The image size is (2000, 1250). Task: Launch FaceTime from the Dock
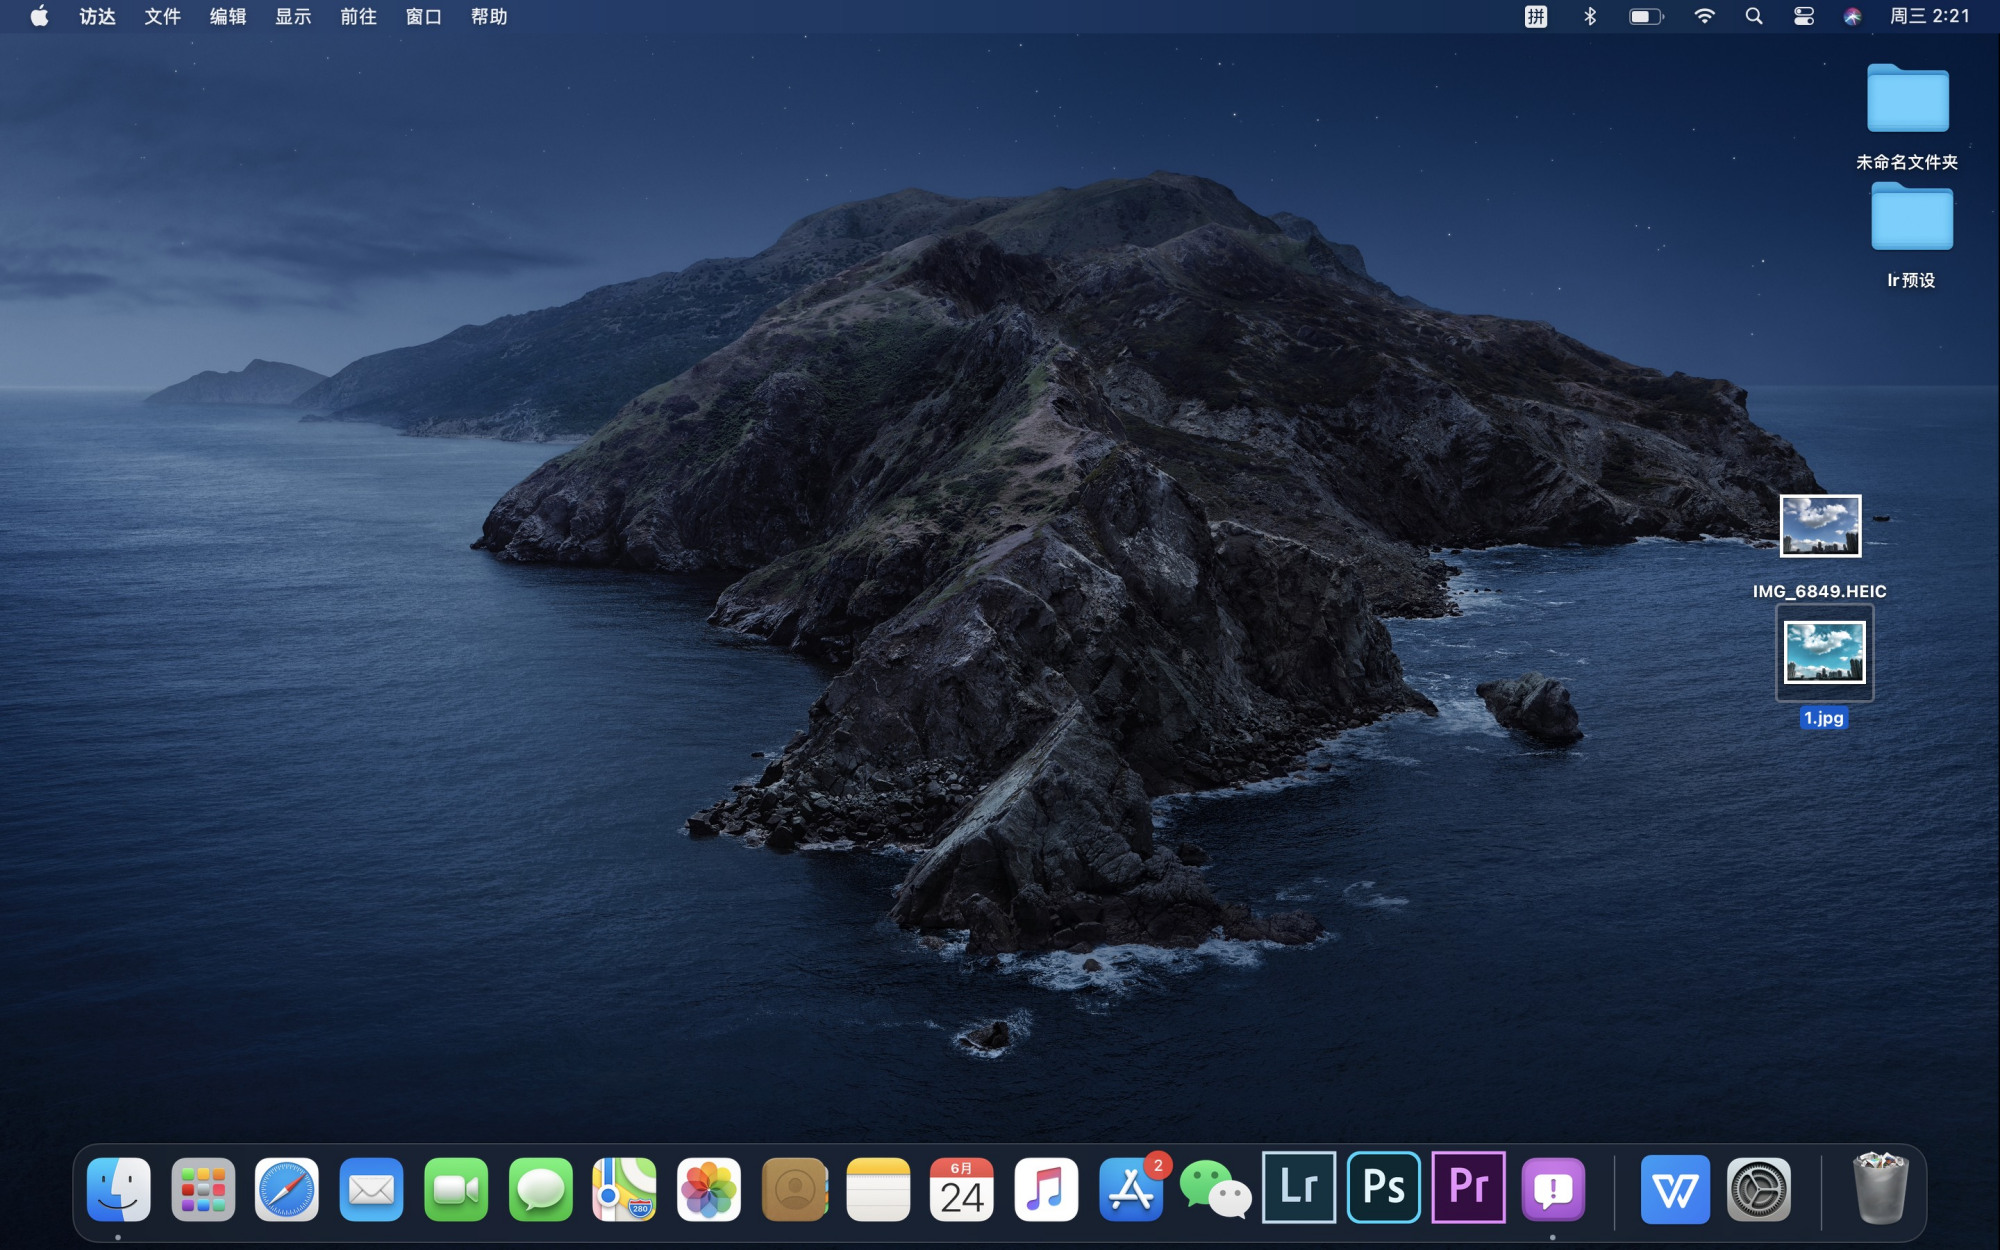[x=456, y=1189]
